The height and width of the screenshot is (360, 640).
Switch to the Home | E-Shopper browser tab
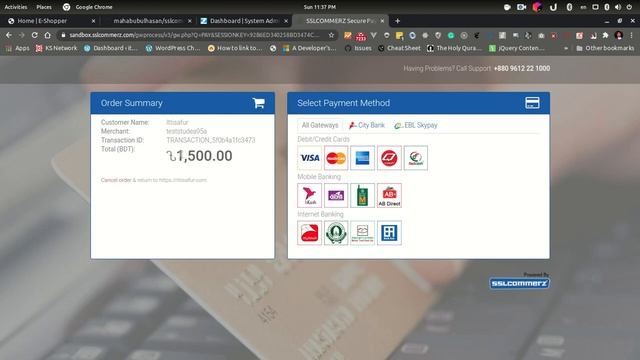pos(51,21)
